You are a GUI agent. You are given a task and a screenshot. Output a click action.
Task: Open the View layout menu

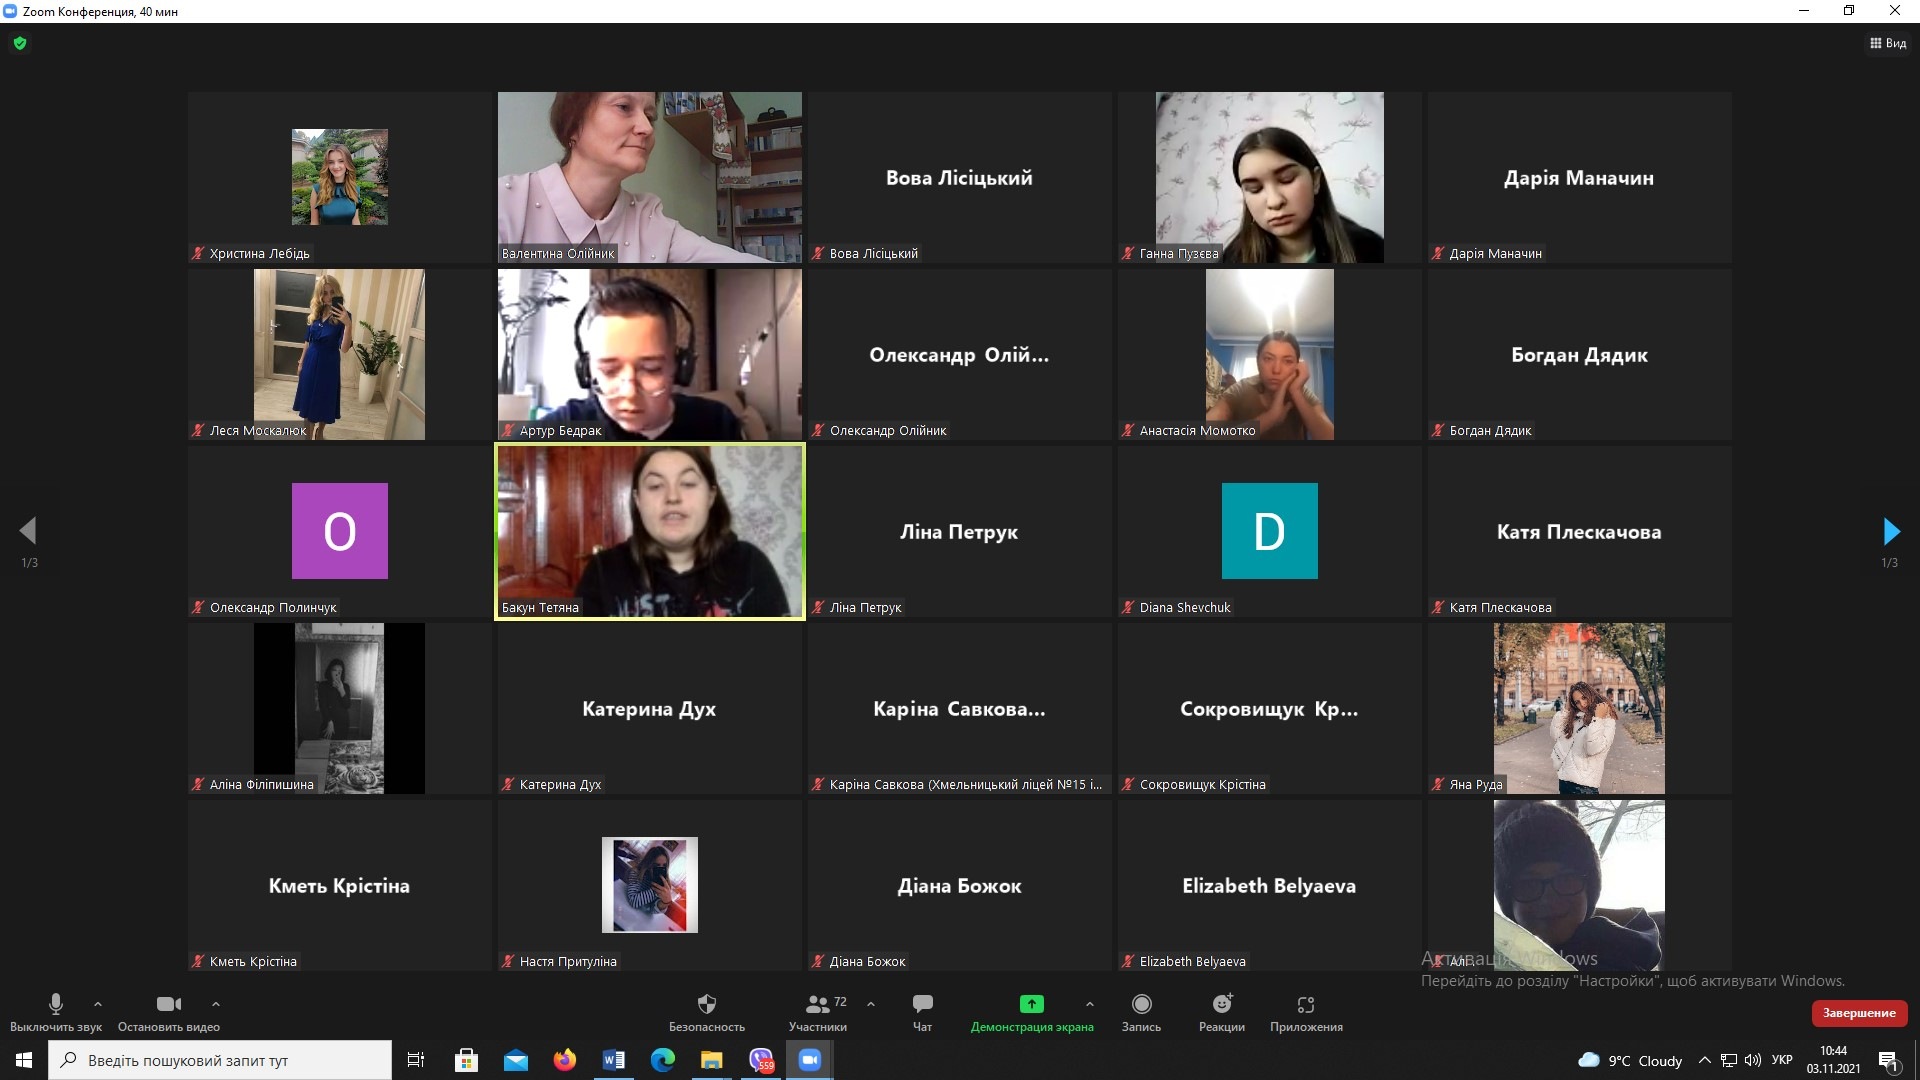(x=1888, y=43)
